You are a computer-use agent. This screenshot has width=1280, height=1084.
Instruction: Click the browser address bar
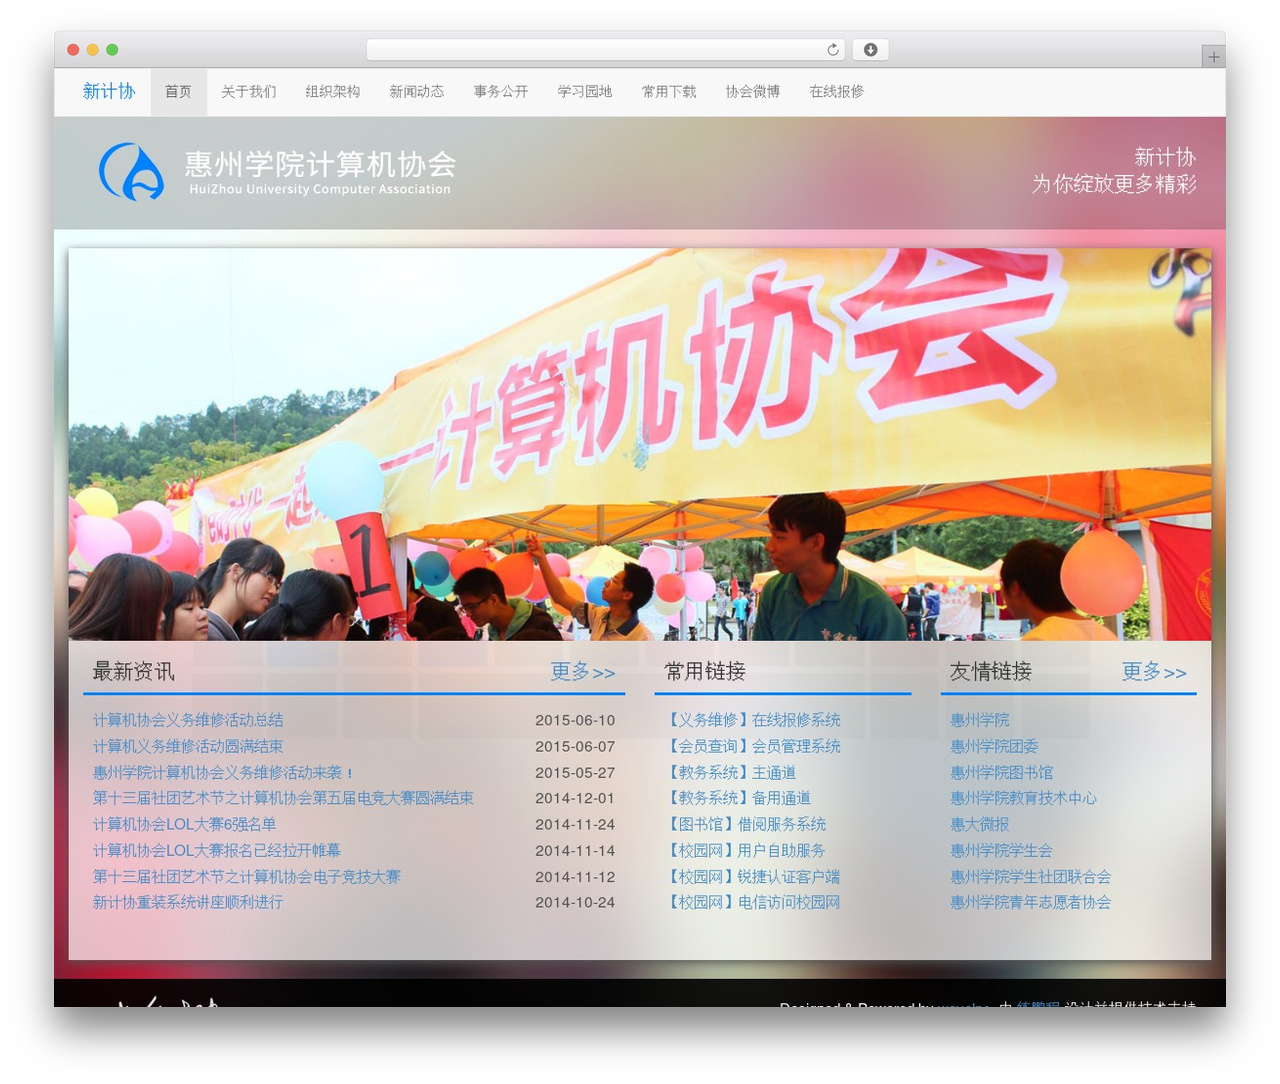(x=605, y=50)
